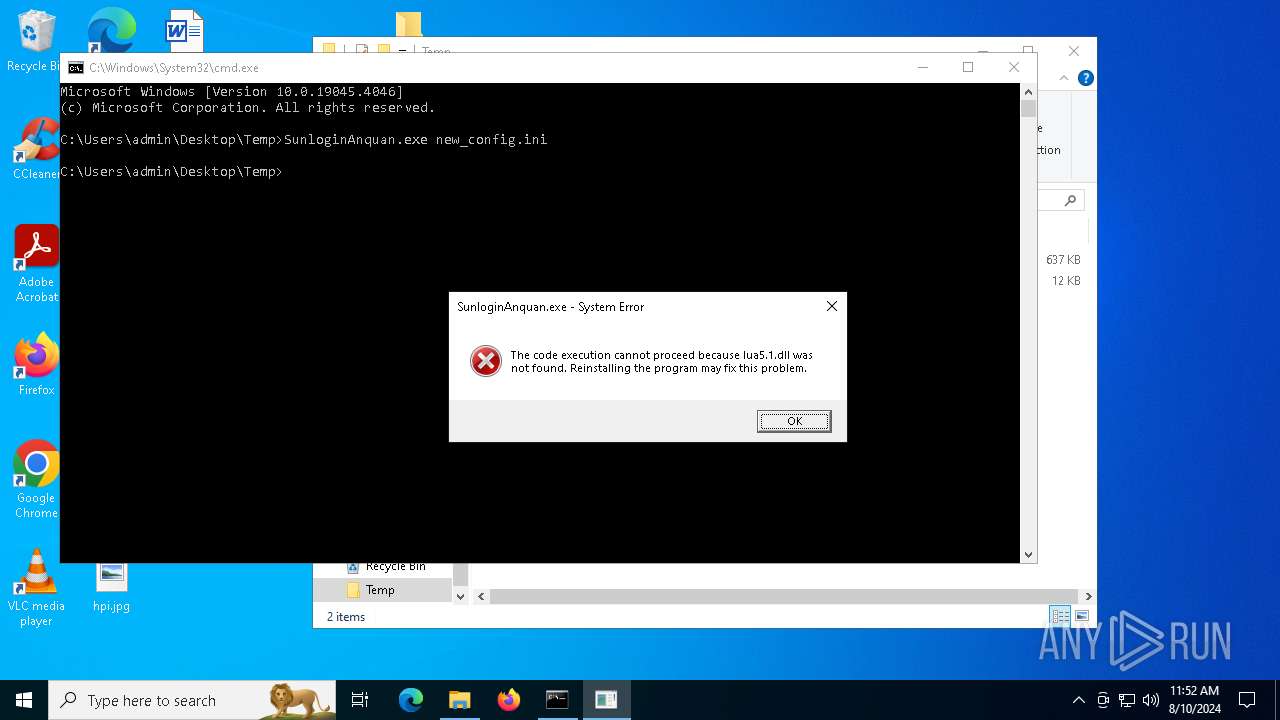Switch to the cmd taskbar button

point(557,700)
